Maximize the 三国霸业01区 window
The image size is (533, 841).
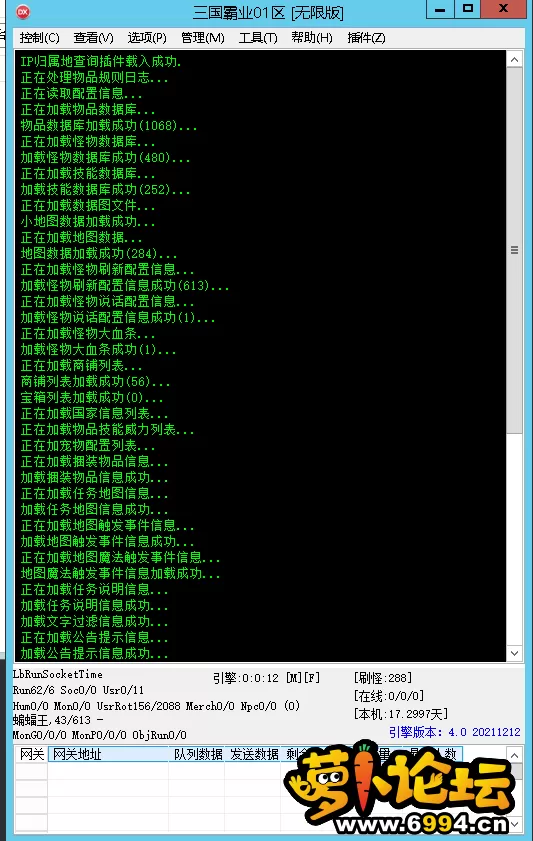click(x=468, y=9)
